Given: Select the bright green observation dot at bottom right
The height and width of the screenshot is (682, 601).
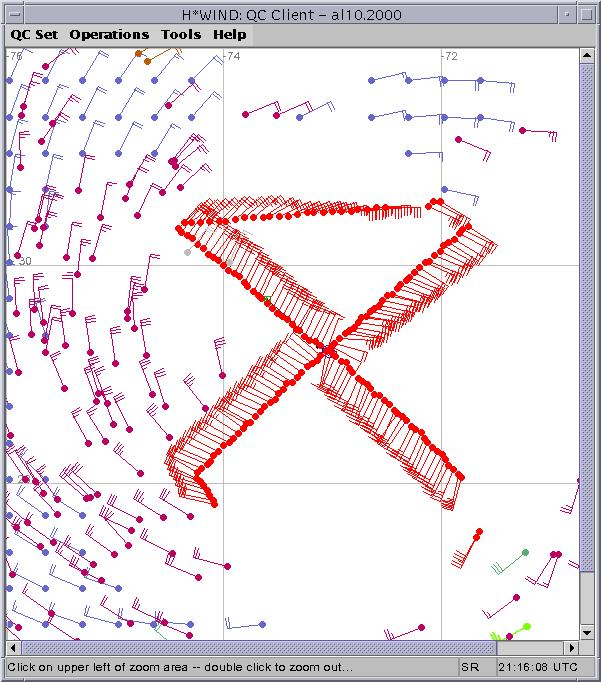Looking at the screenshot, I should click(x=526, y=627).
